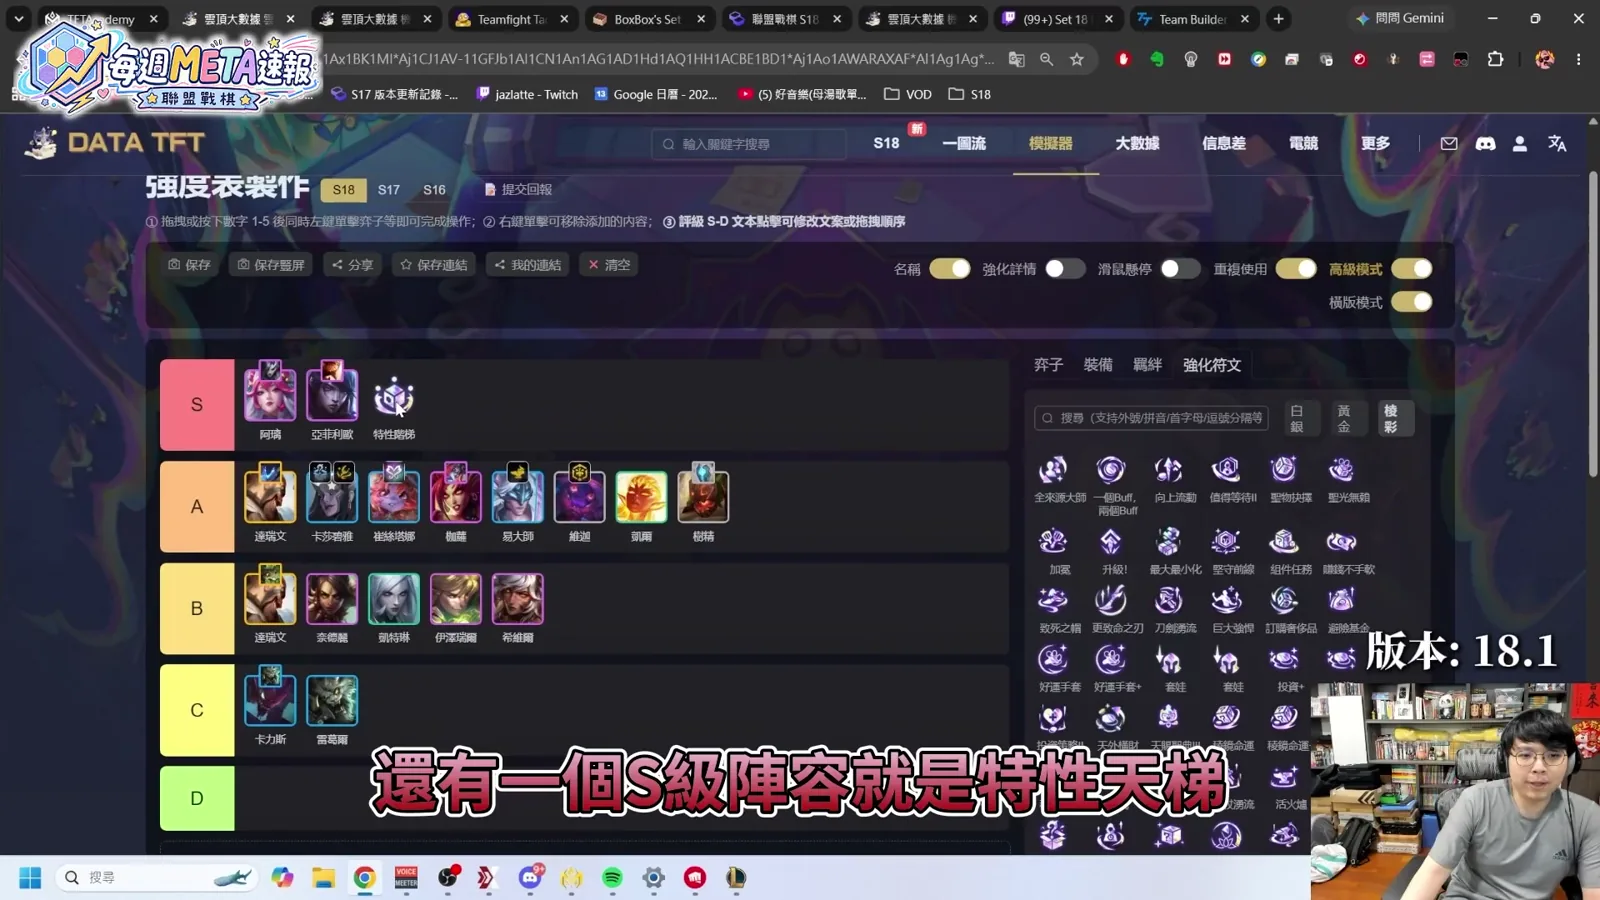Open Chrome from the taskbar
Viewport: 1600px width, 900px height.
(x=365, y=878)
